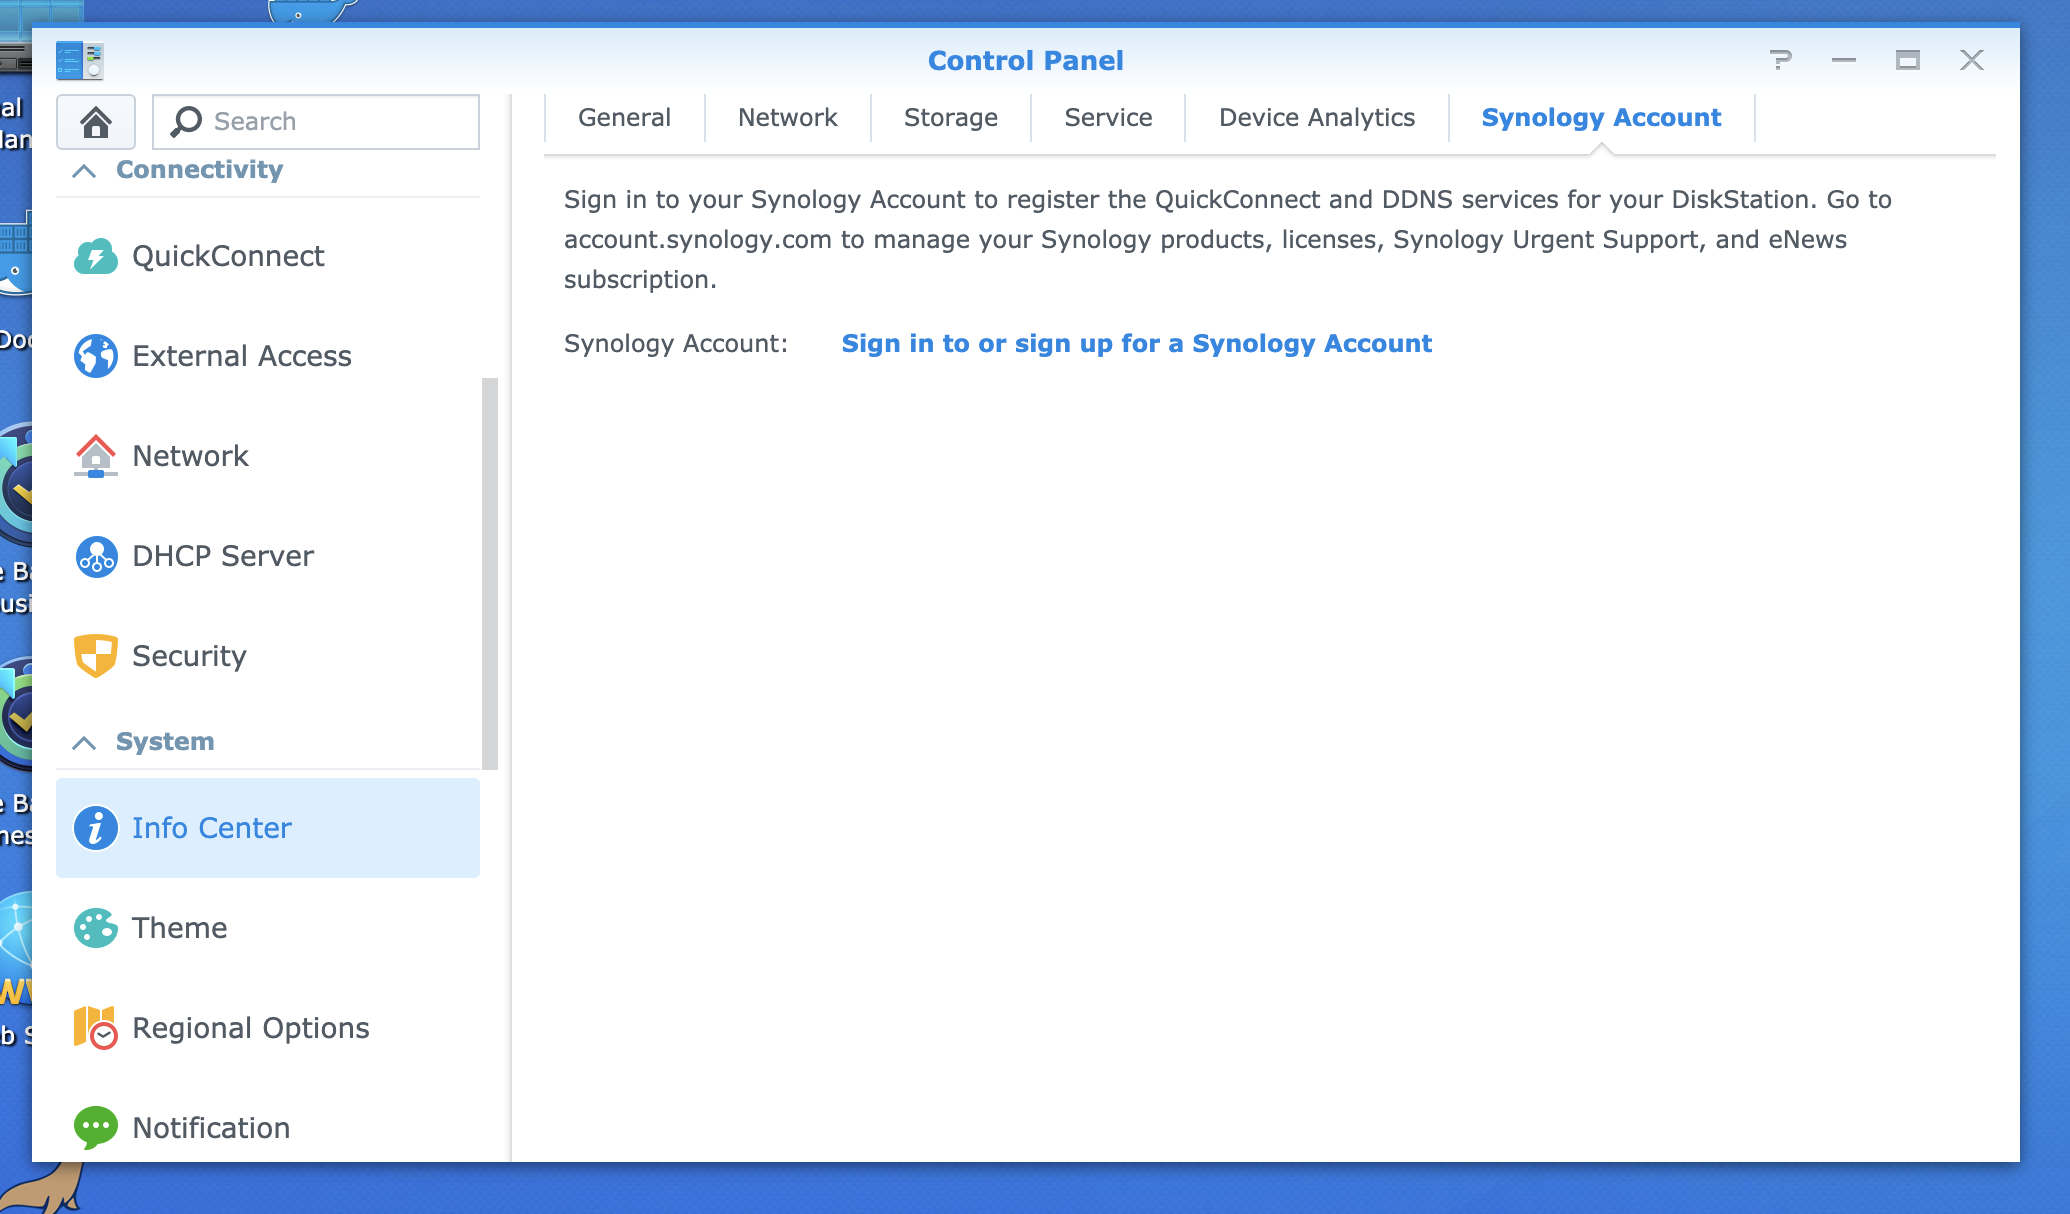Select the Info Center icon
2070x1214 pixels.
coord(95,828)
